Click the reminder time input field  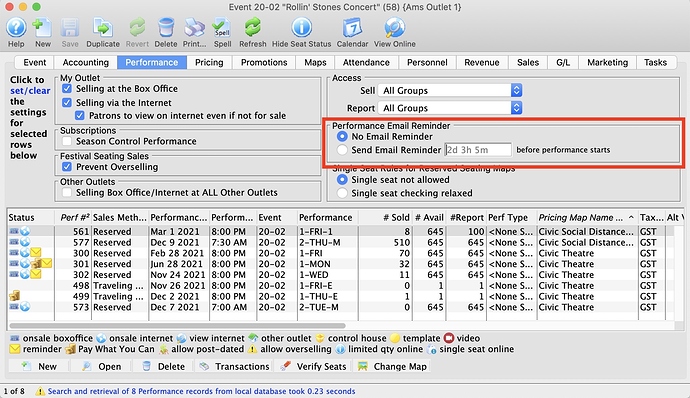pyautogui.click(x=478, y=150)
